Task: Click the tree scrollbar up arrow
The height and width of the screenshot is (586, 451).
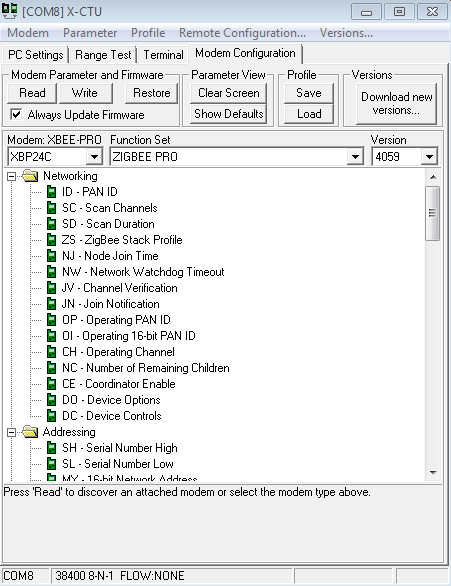Action: tap(433, 177)
